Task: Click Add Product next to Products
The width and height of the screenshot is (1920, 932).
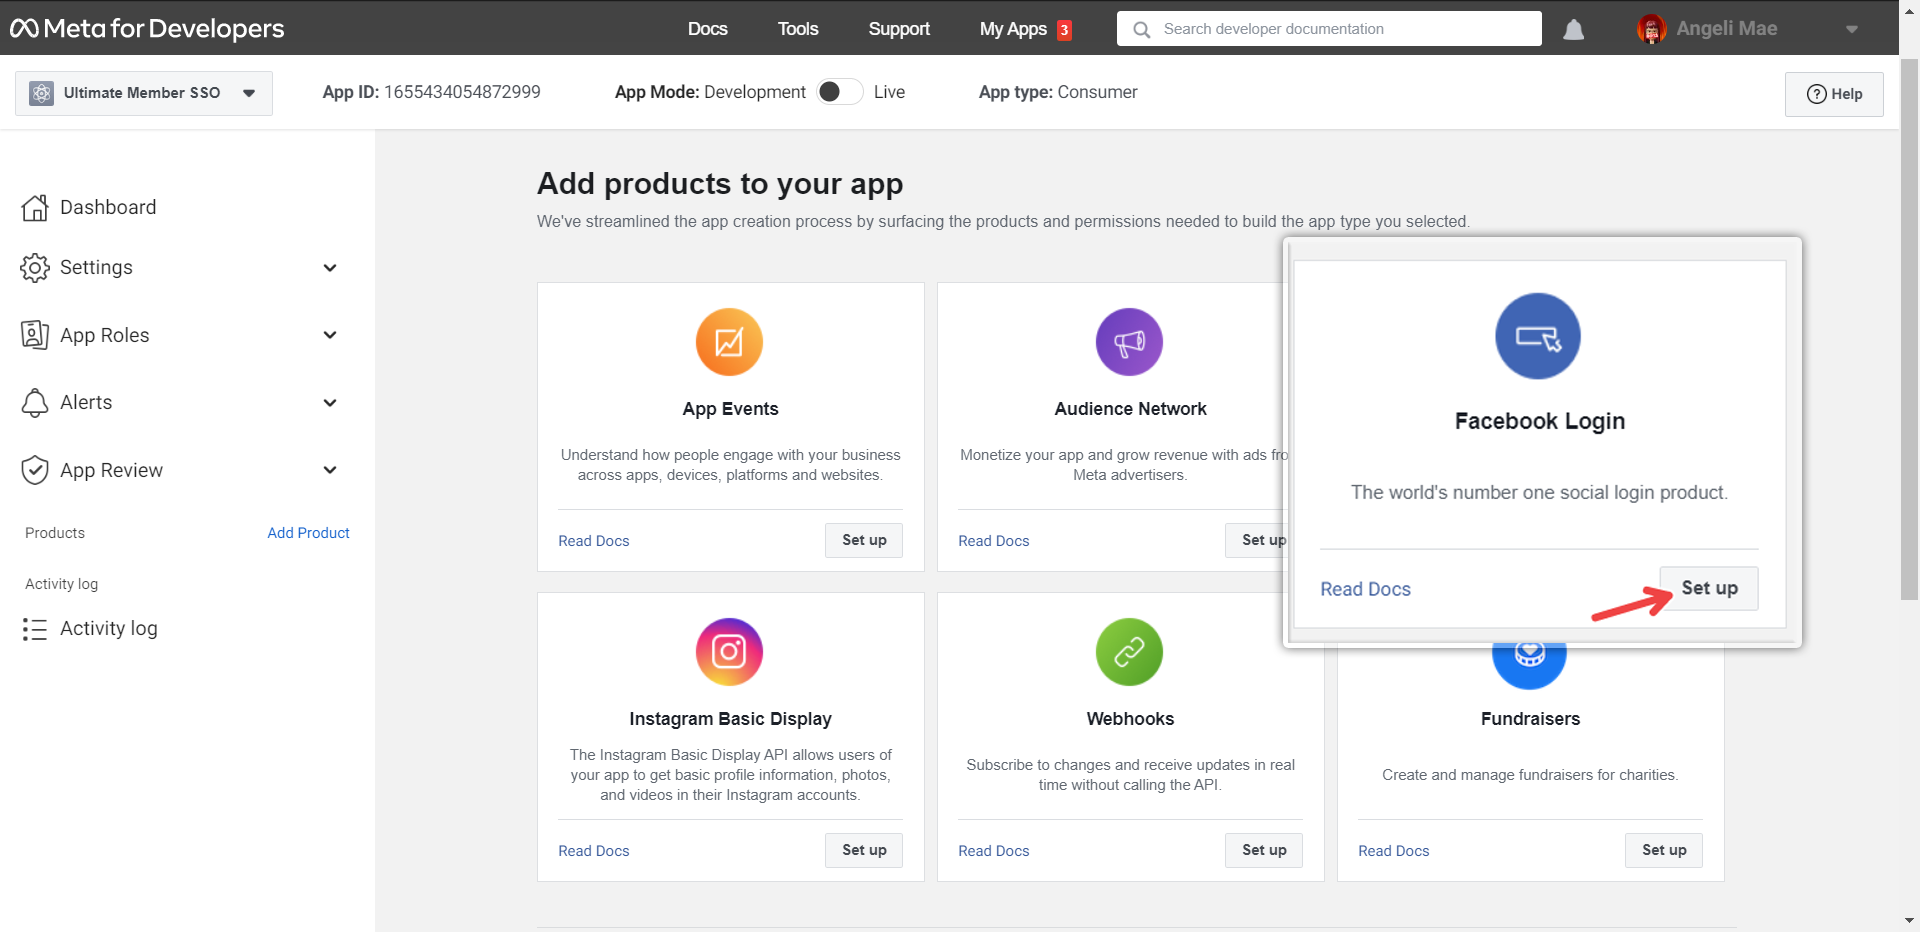Action: 308,533
